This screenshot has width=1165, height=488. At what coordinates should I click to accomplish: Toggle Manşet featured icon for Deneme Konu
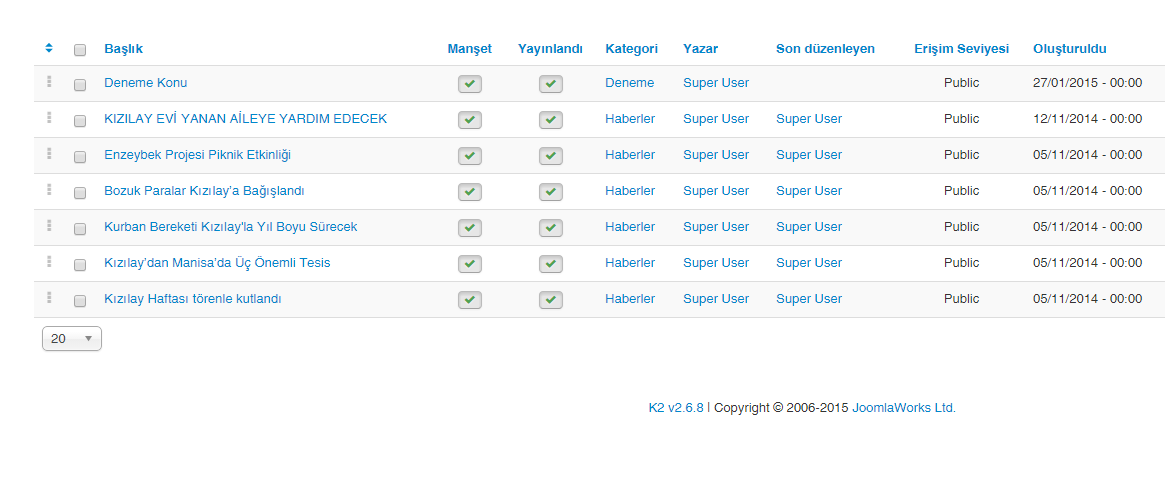470,84
